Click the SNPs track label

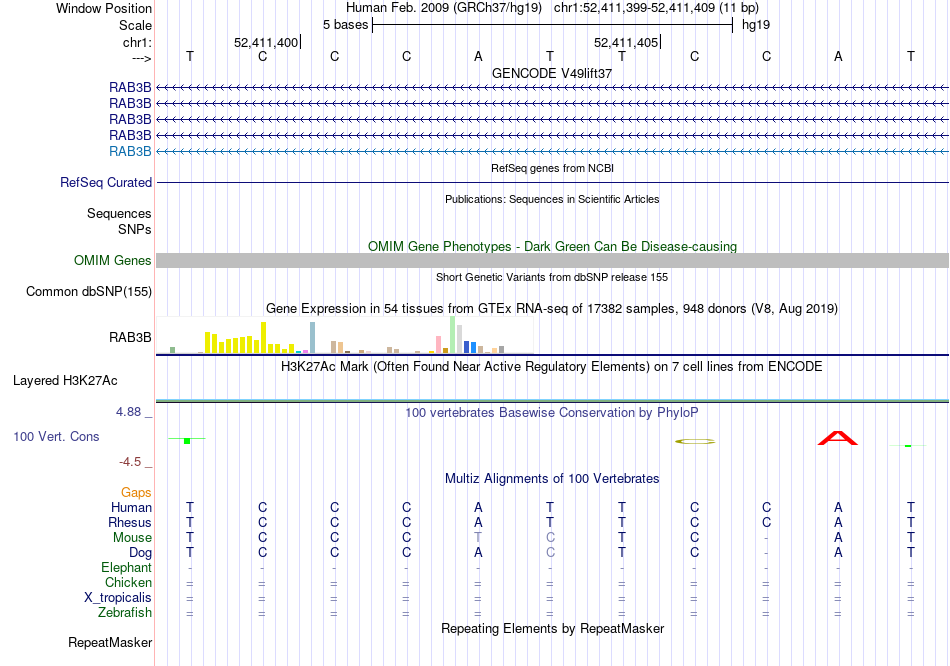135,229
